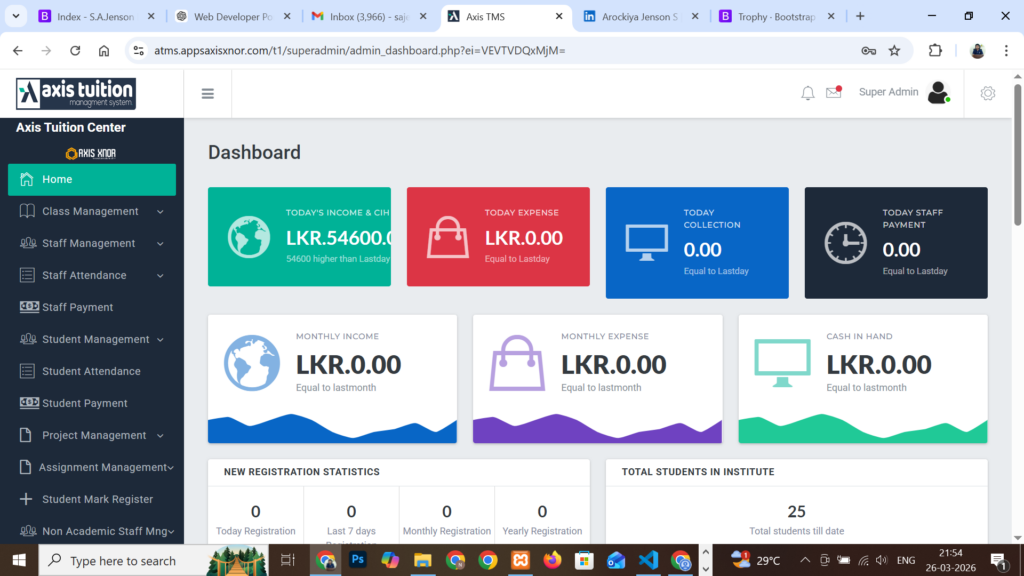Click the page vertical scrollbar thumb
1024x576 pixels.
click(x=1017, y=155)
